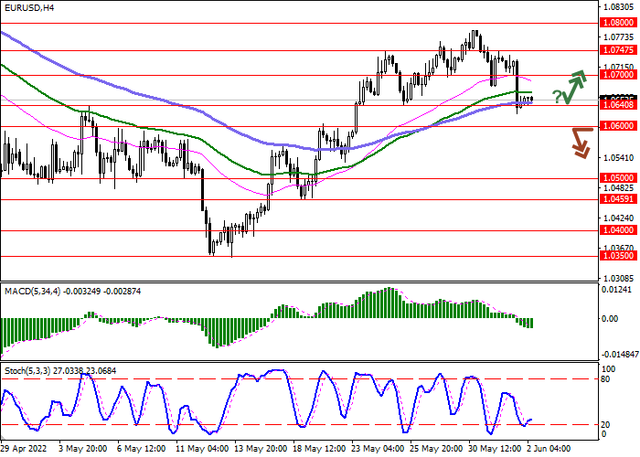Click the 29 Apr 2022 date label

click(24, 448)
